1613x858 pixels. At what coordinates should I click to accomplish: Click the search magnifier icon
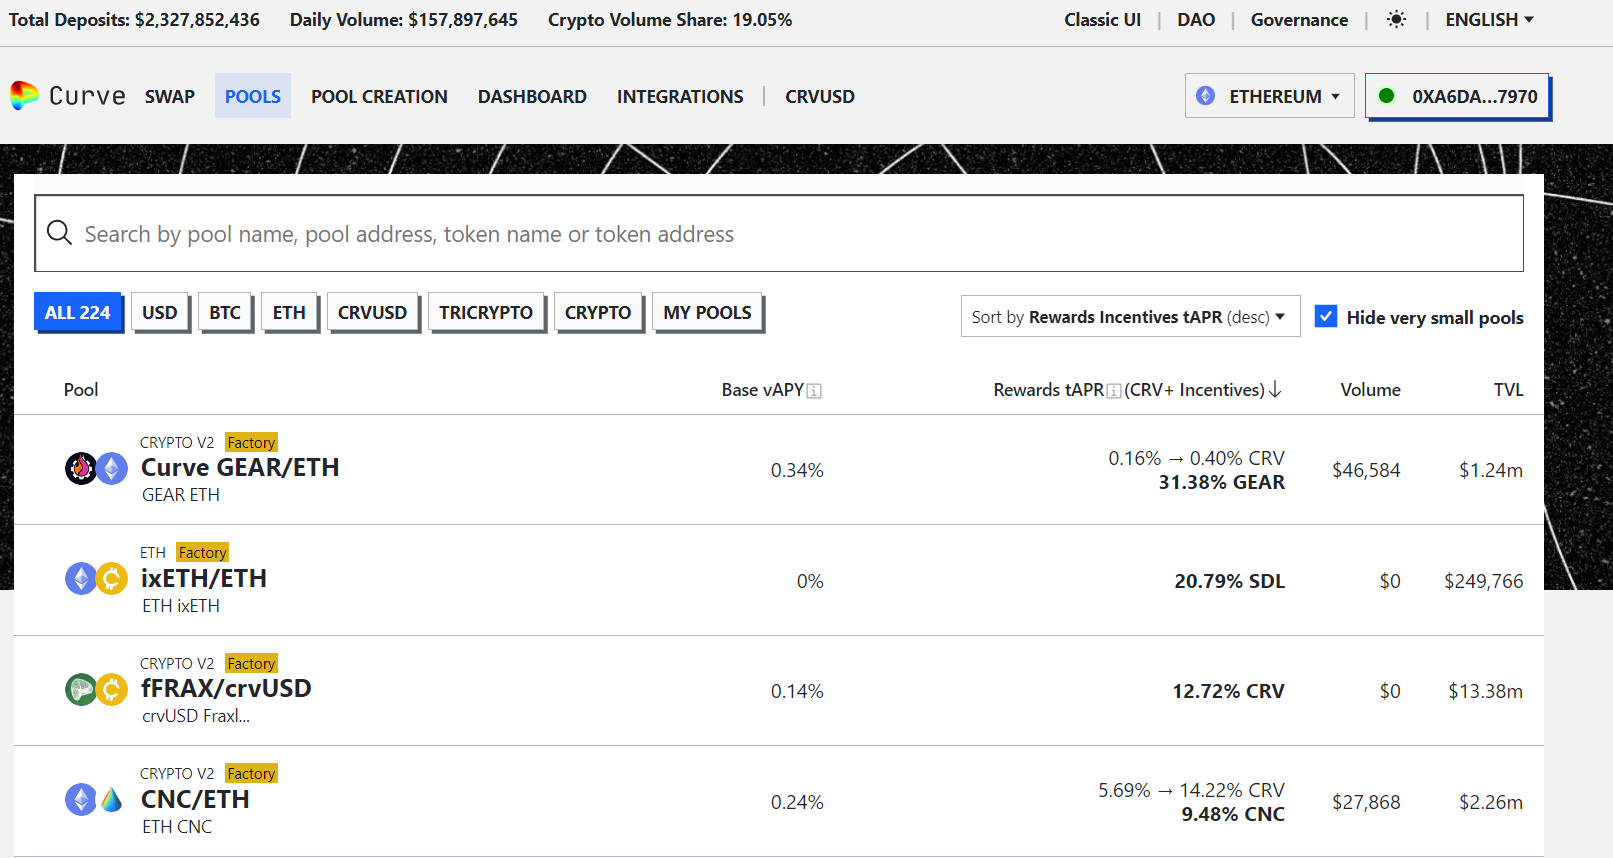60,233
